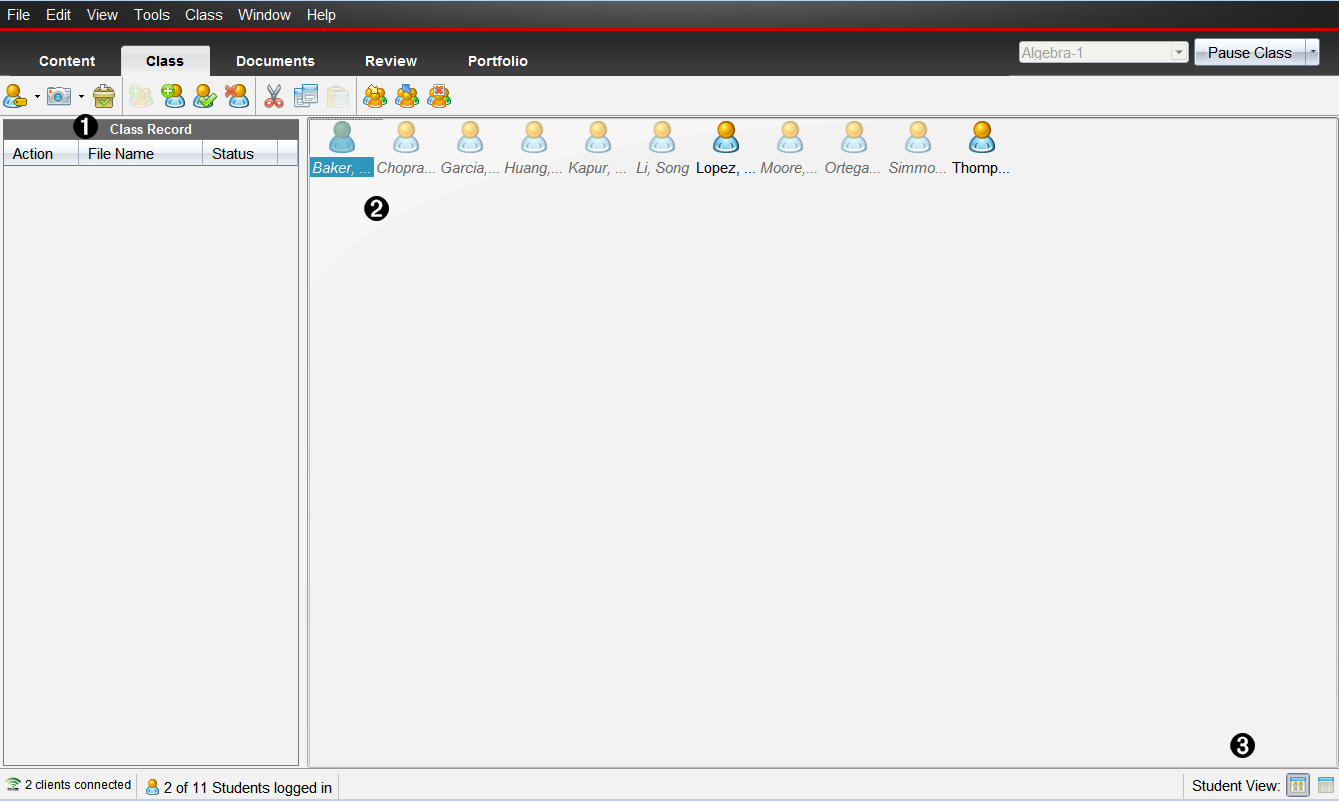1339x801 pixels.
Task: Expand the camera capture dropdown arrow
Action: coord(81,97)
